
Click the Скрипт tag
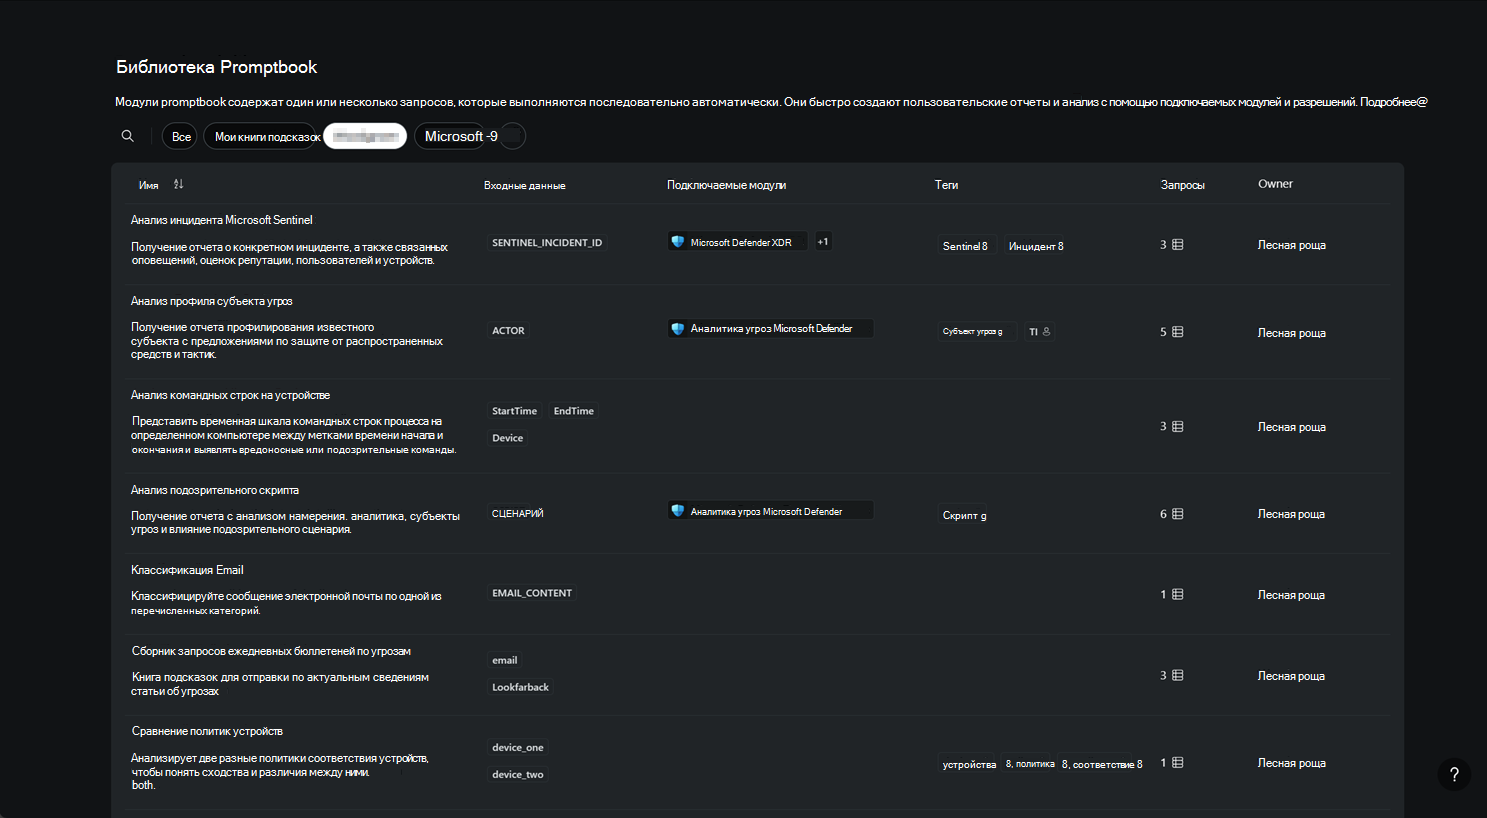pos(965,515)
